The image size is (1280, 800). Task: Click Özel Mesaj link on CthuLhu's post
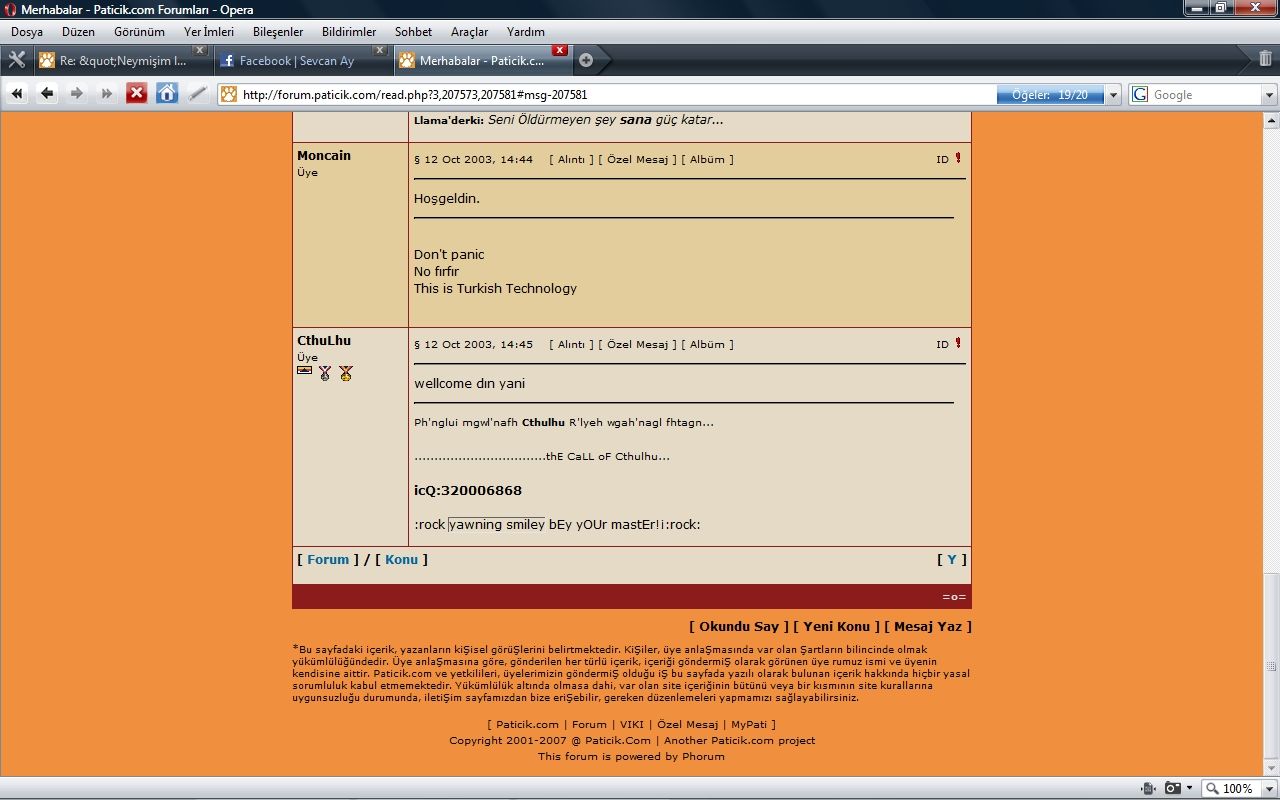pos(637,344)
